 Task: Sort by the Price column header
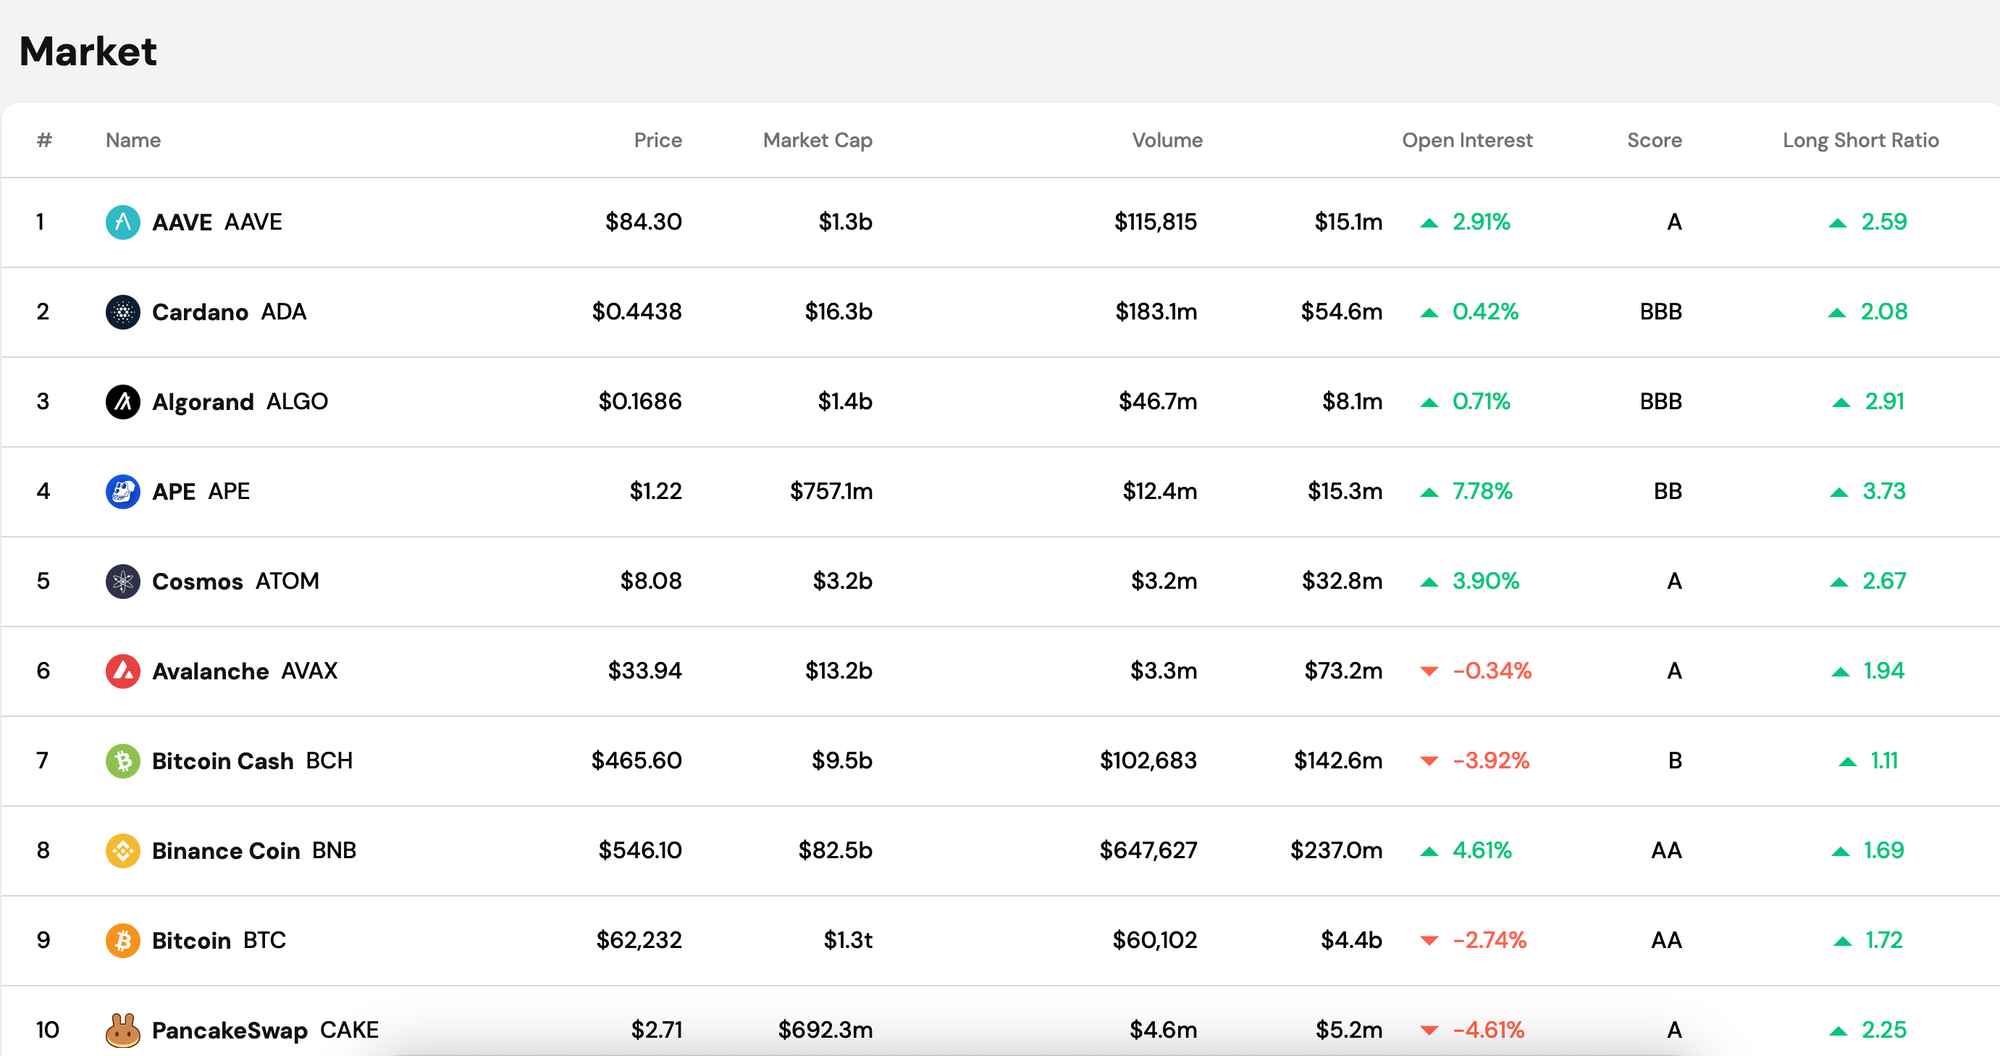pyautogui.click(x=658, y=140)
